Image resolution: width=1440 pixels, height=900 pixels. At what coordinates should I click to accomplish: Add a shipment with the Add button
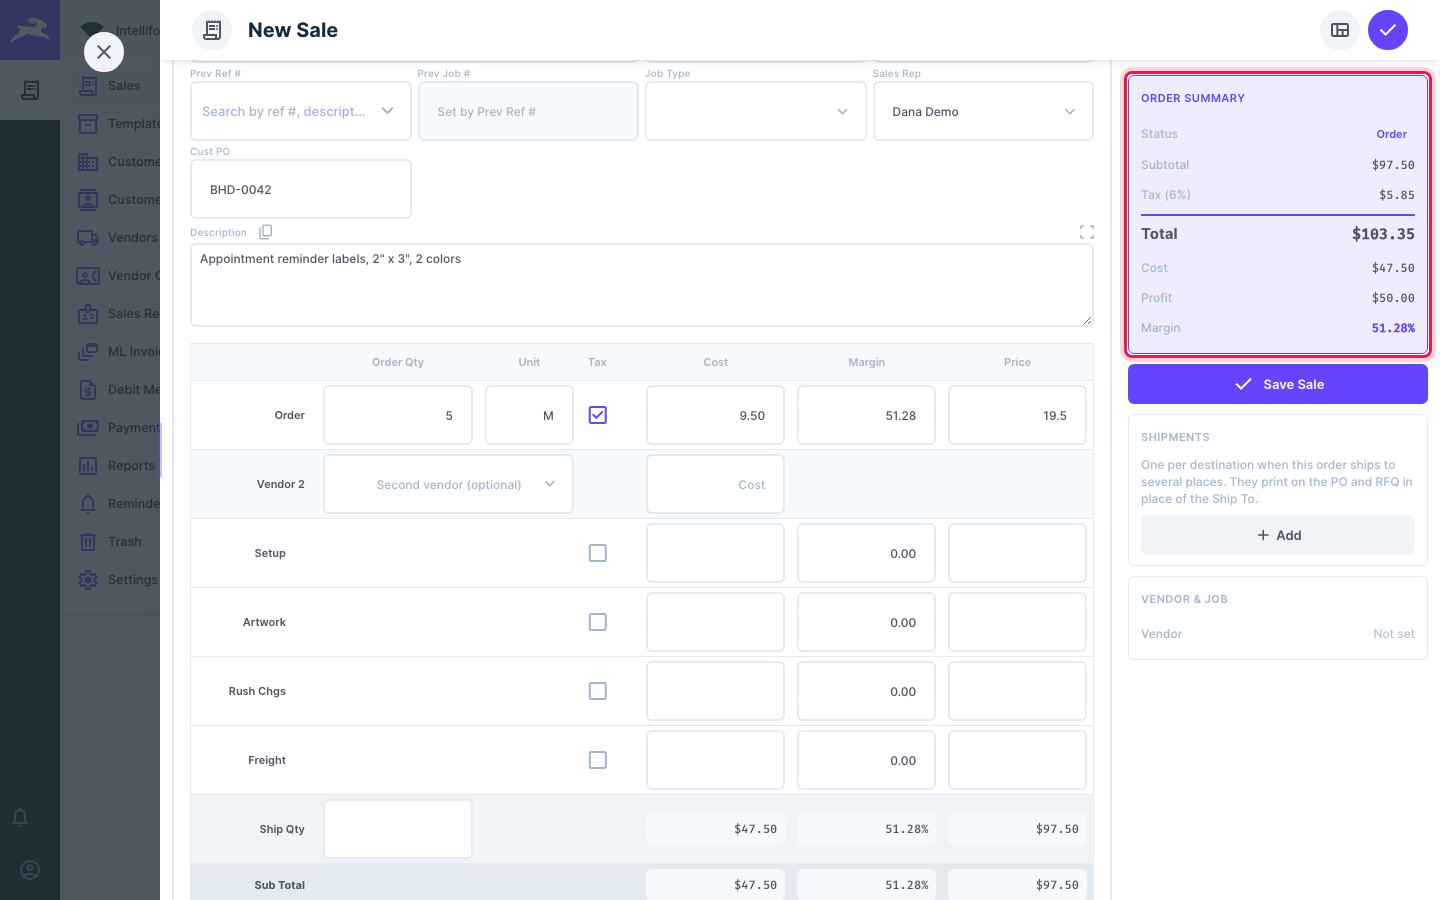(x=1278, y=535)
